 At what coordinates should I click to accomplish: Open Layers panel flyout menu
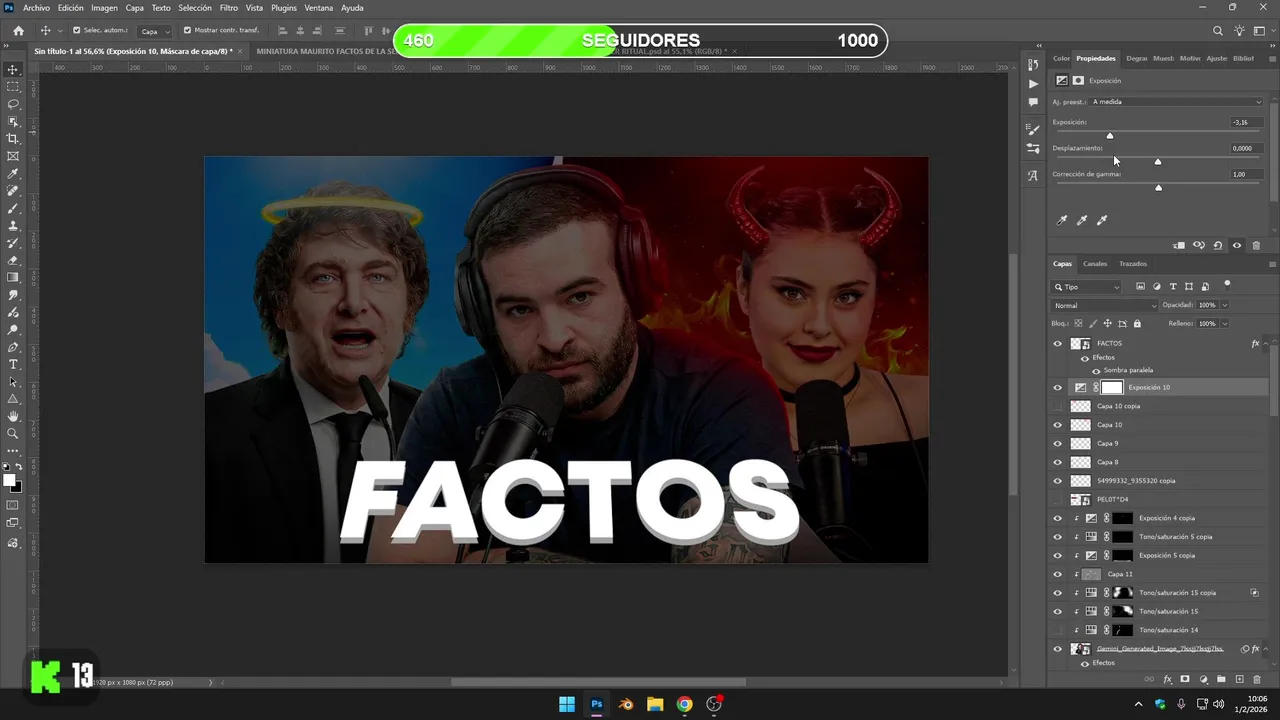(x=1272, y=264)
